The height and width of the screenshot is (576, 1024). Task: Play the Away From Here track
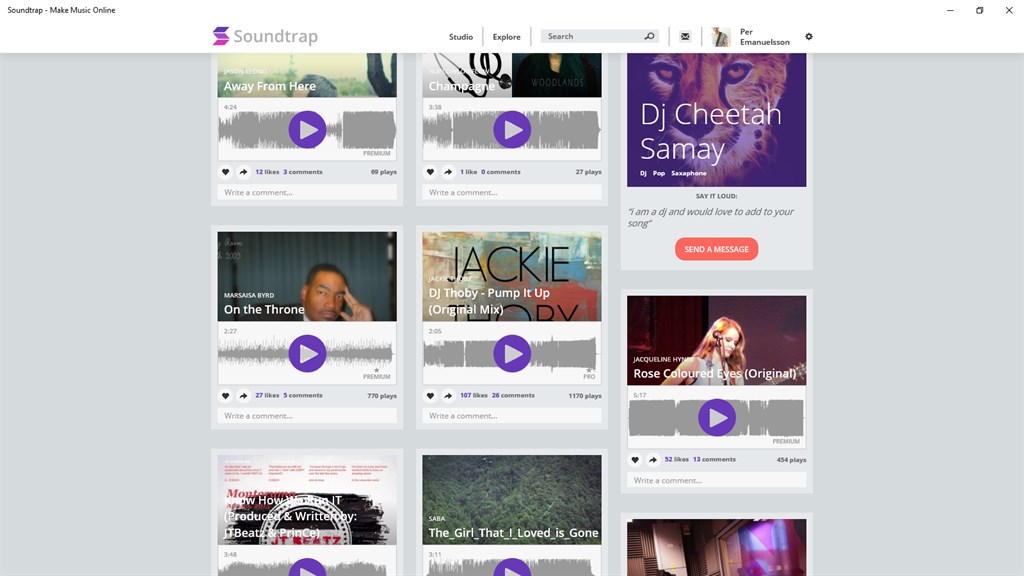tap(308, 129)
